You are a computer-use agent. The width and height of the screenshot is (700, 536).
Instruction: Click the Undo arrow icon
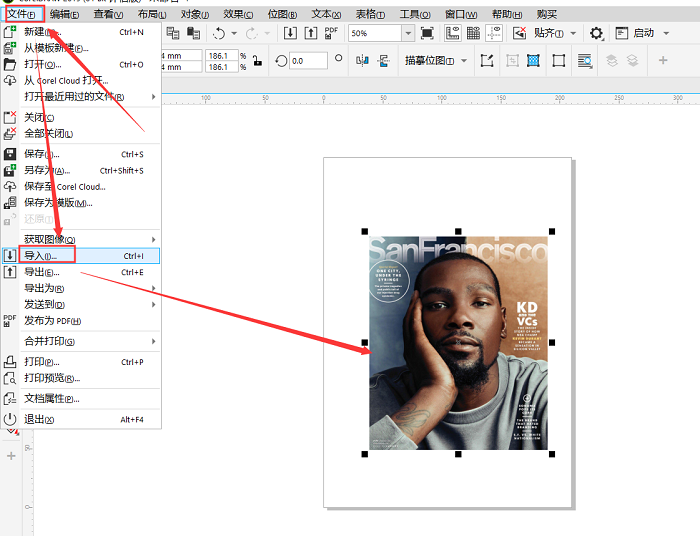click(x=220, y=33)
